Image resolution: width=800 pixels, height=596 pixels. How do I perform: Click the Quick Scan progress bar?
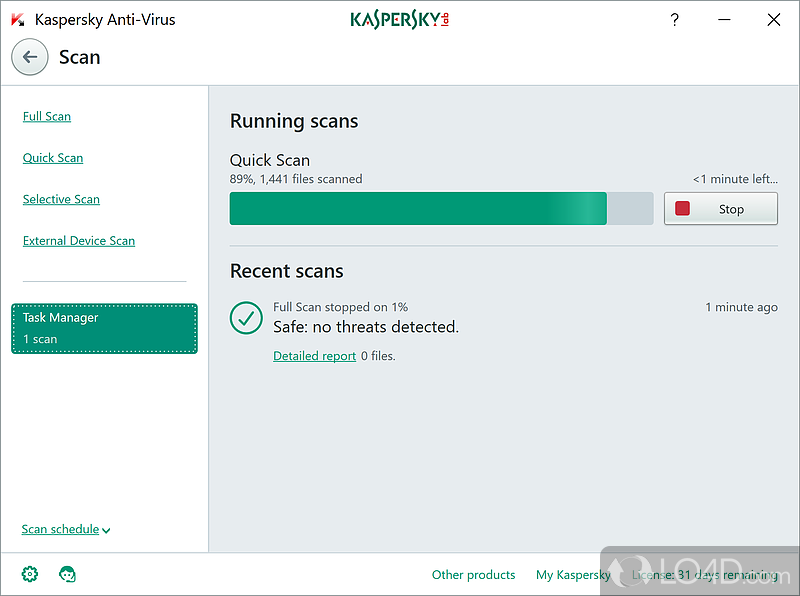click(x=441, y=209)
